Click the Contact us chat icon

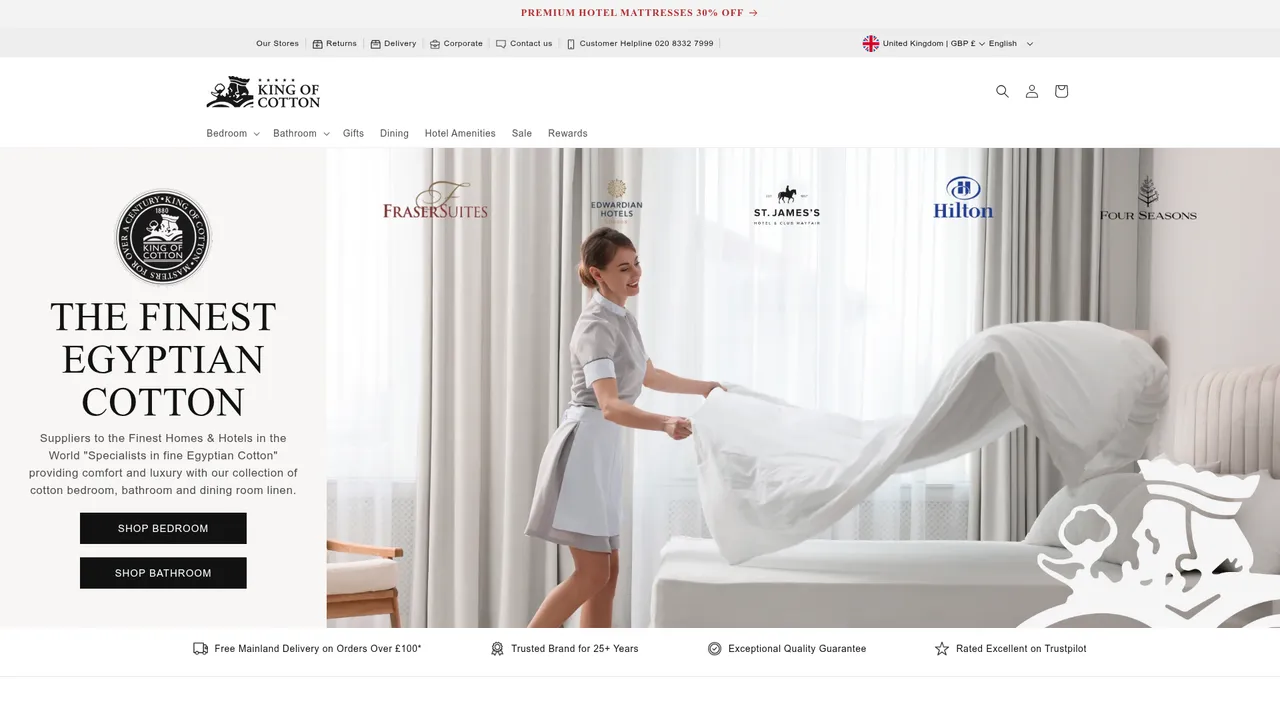coord(501,44)
